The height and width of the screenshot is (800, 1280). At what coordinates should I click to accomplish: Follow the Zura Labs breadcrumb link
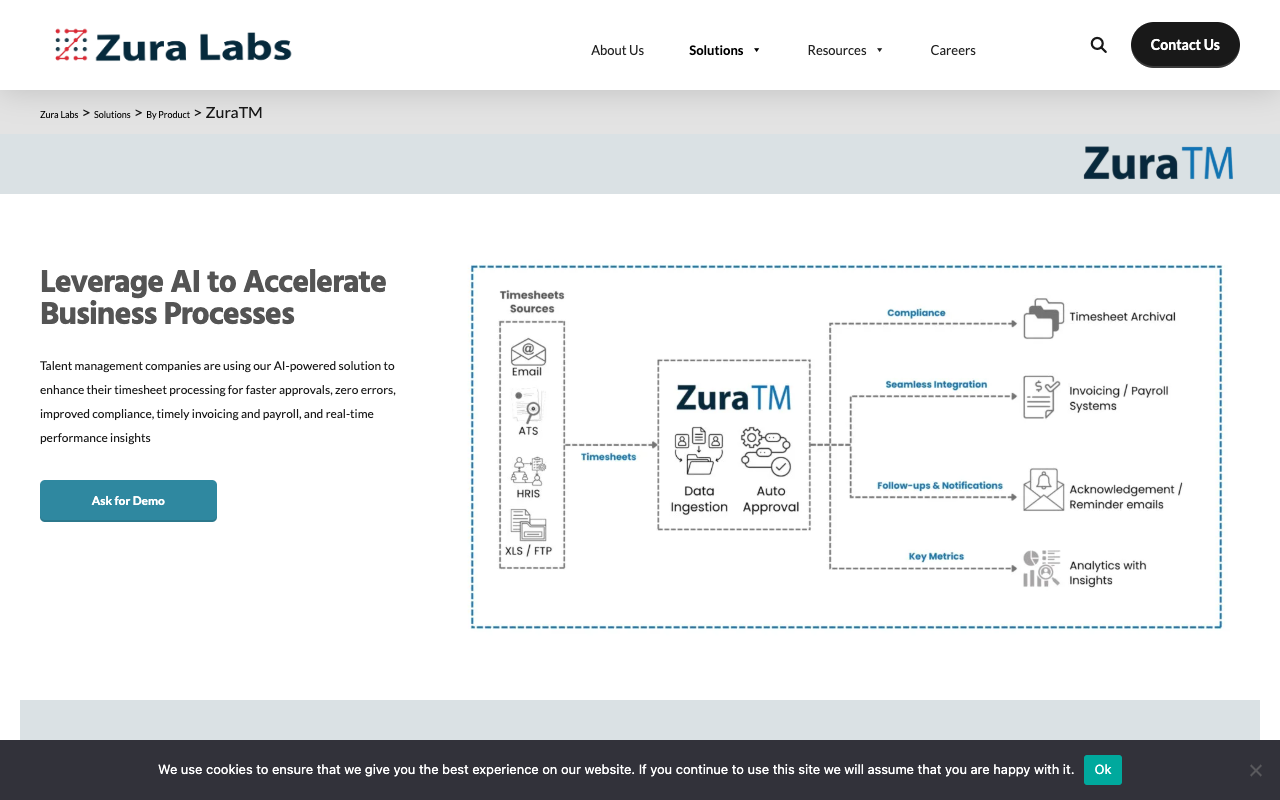point(59,114)
